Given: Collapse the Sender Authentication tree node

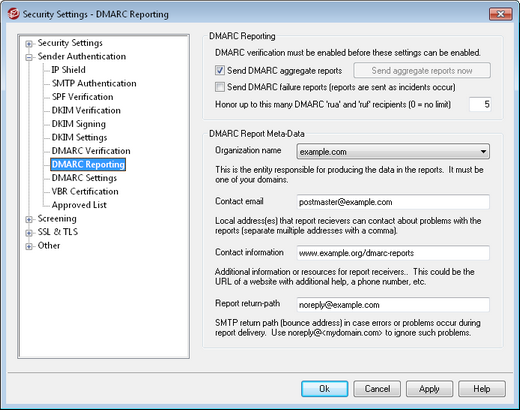Looking at the screenshot, I should click(x=29, y=57).
